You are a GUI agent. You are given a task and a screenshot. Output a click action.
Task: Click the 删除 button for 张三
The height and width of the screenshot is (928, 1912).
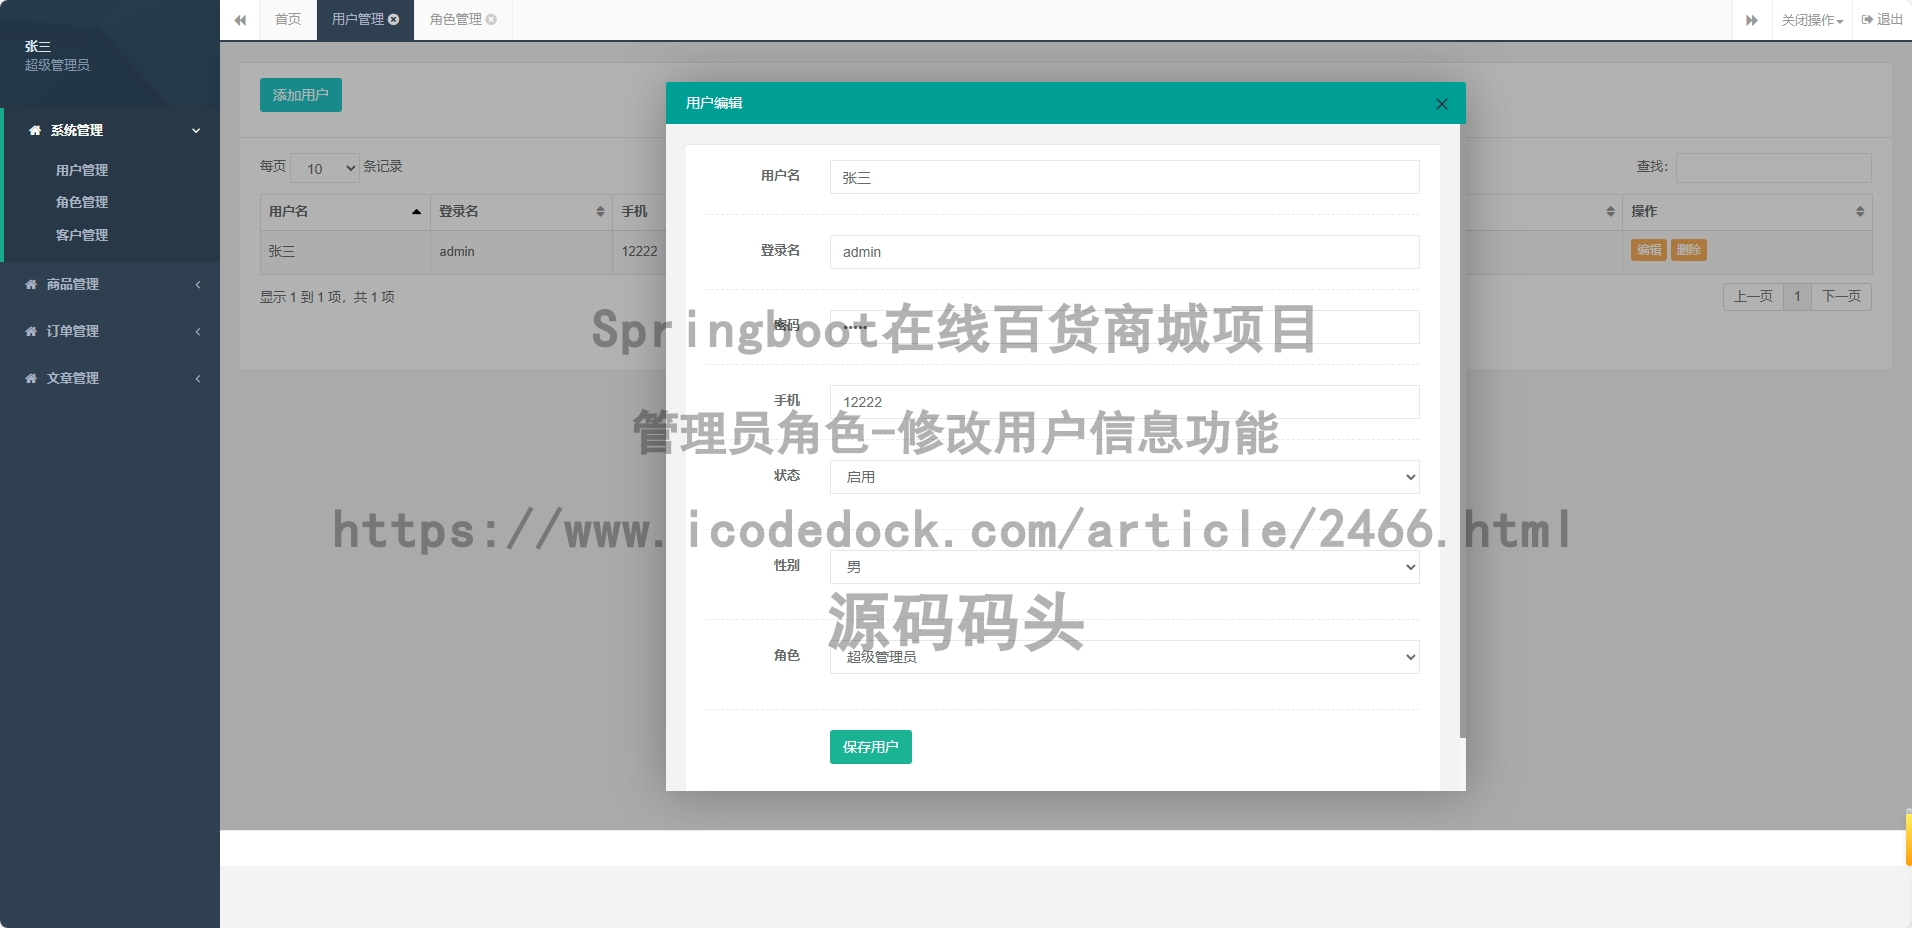click(1688, 250)
